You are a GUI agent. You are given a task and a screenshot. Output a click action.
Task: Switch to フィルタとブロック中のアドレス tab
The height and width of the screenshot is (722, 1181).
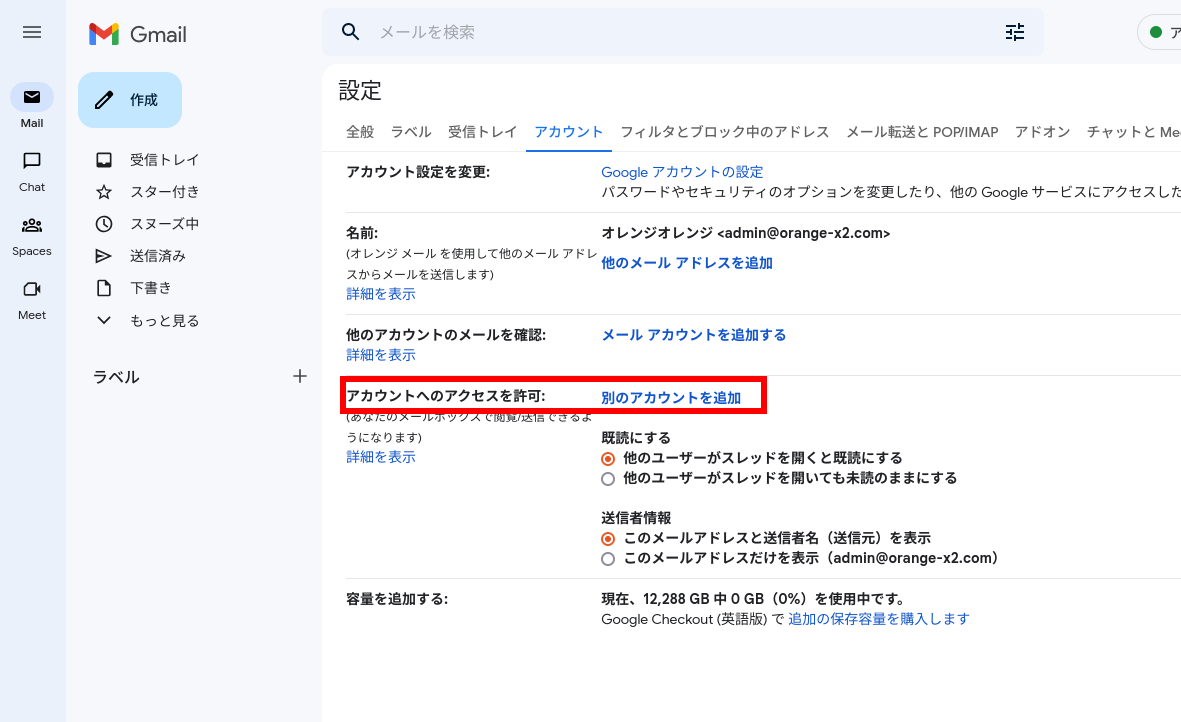pos(724,132)
